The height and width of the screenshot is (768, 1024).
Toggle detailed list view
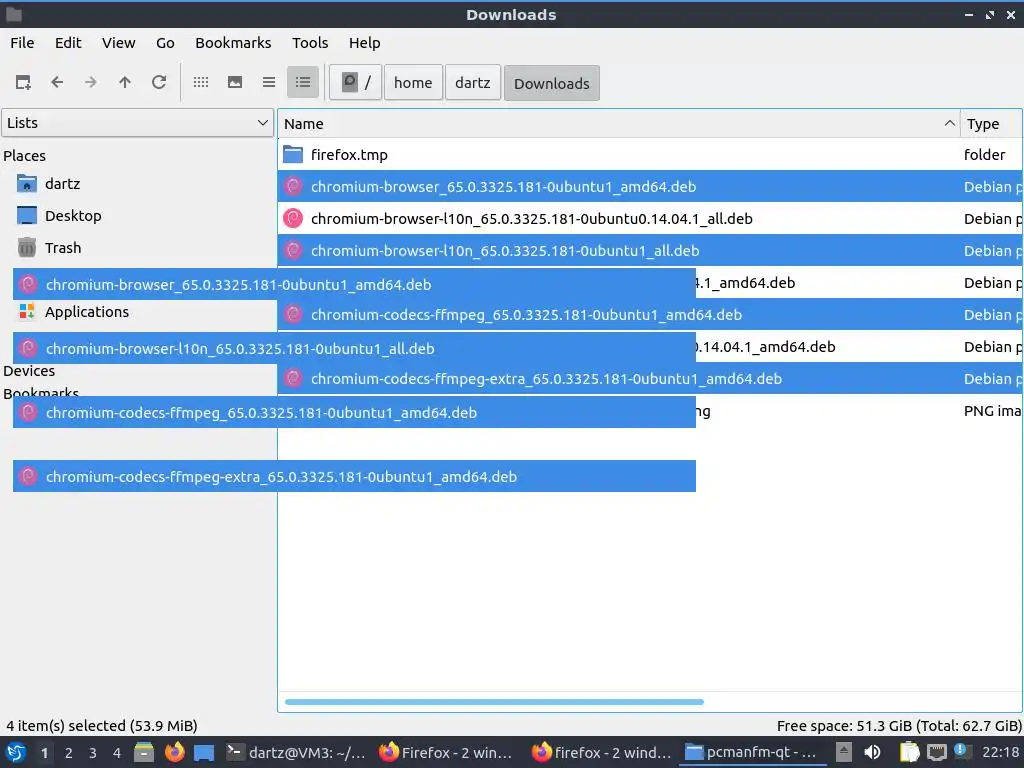point(303,82)
